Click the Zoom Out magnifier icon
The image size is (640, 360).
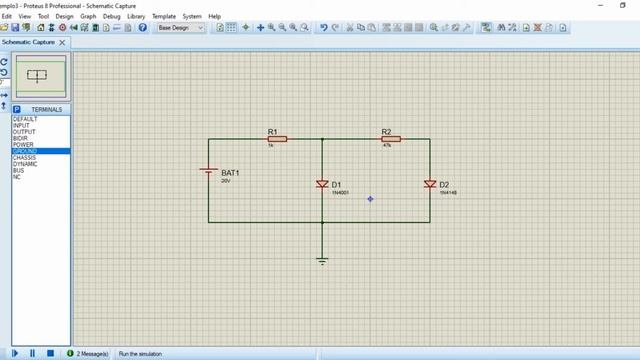click(x=282, y=27)
